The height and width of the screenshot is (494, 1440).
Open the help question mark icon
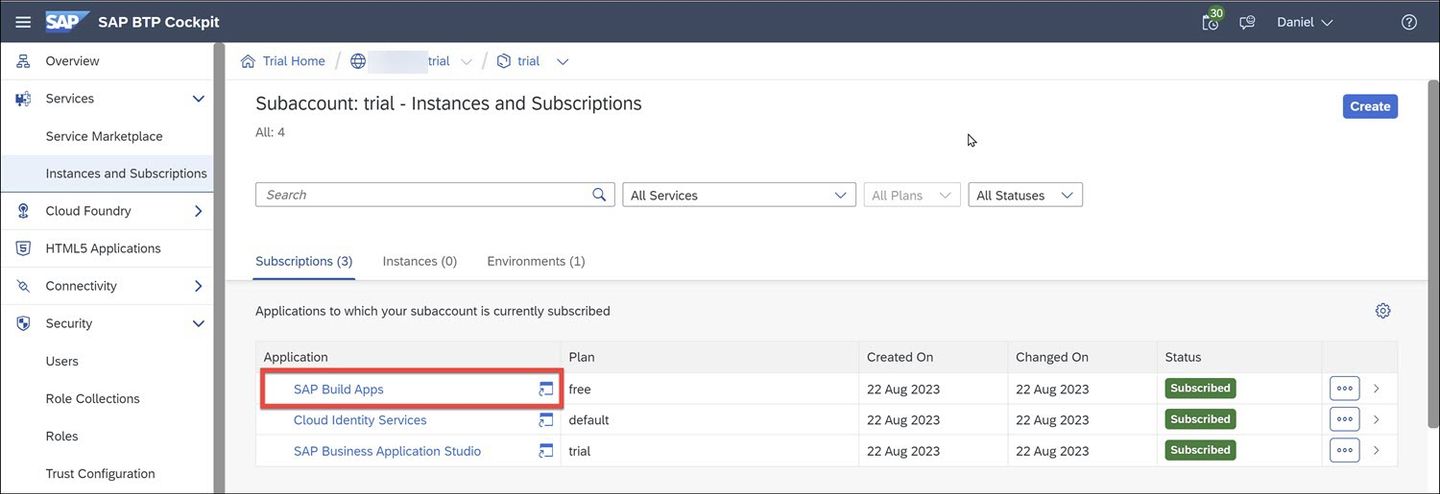coord(1409,22)
